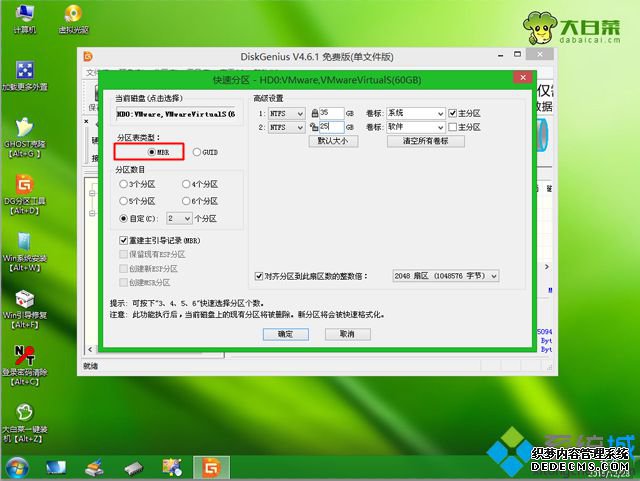Open the 计算机 desktop icon

(x=24, y=18)
